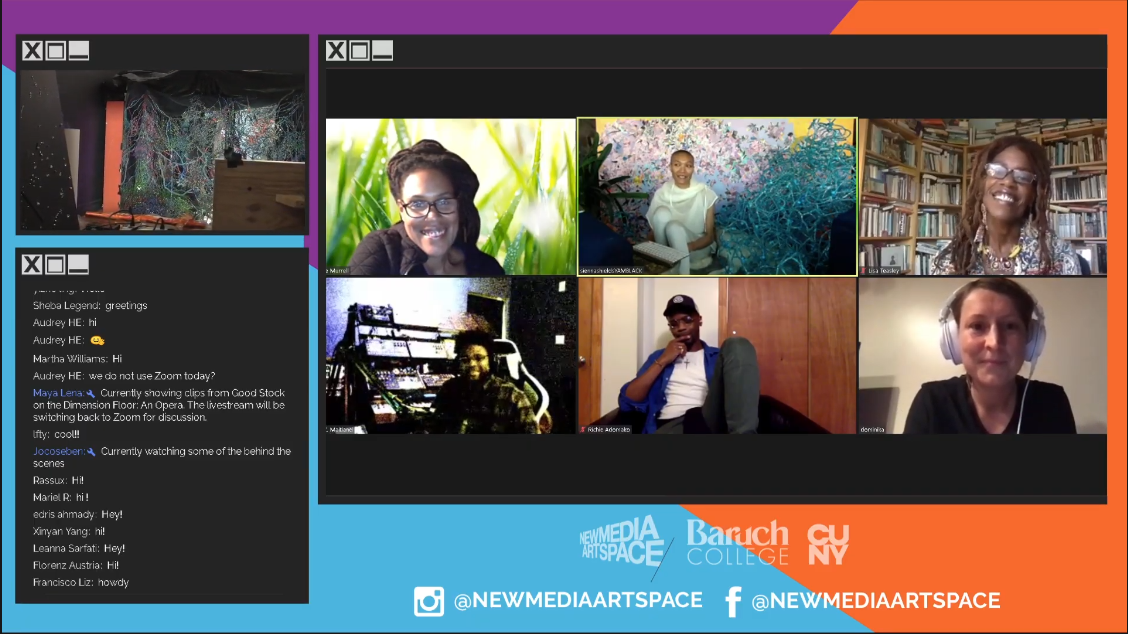Click the 'Rassux: Hi!' chat message

[x=58, y=480]
